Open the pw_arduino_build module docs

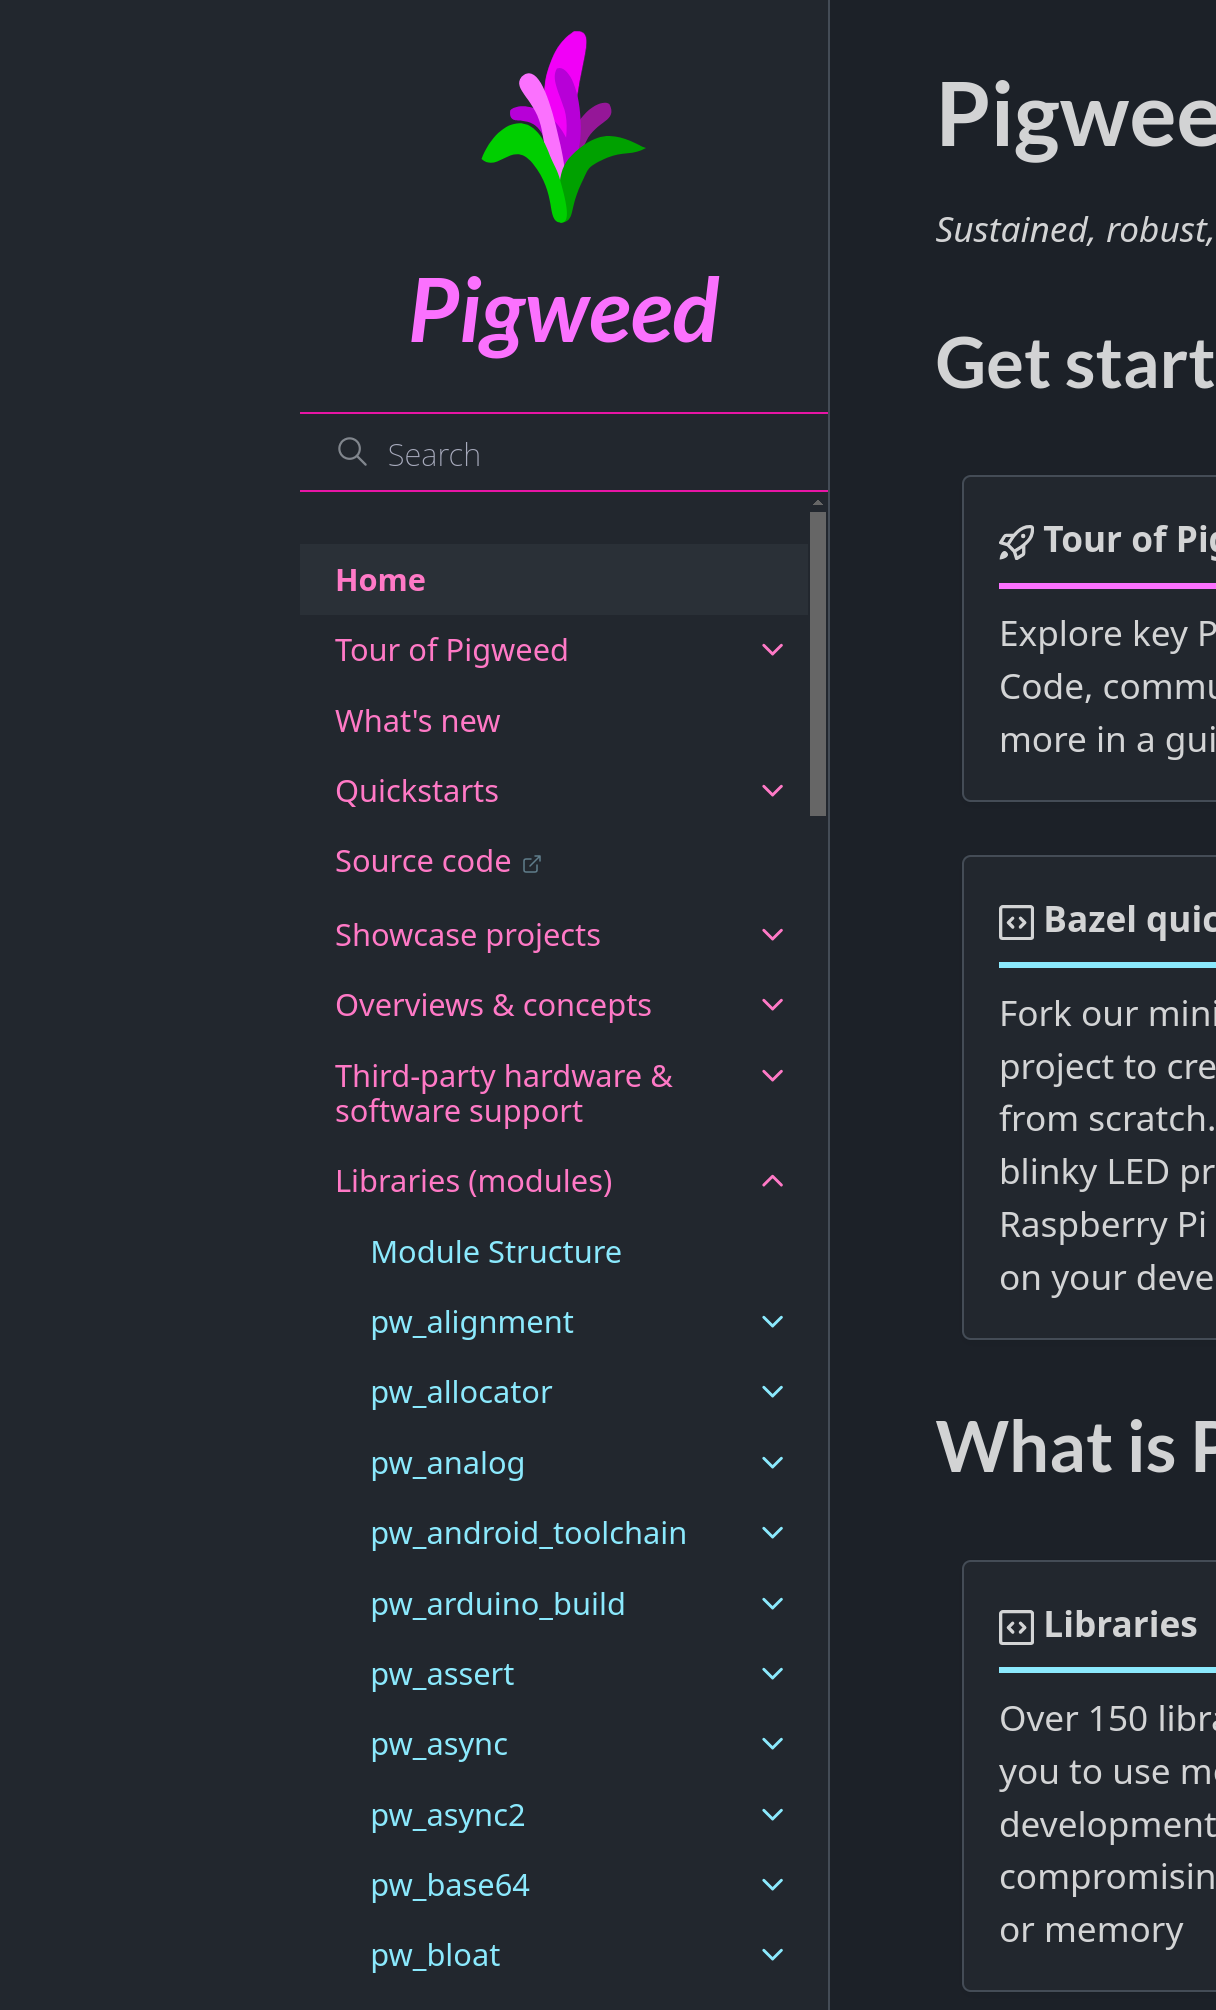[498, 1604]
